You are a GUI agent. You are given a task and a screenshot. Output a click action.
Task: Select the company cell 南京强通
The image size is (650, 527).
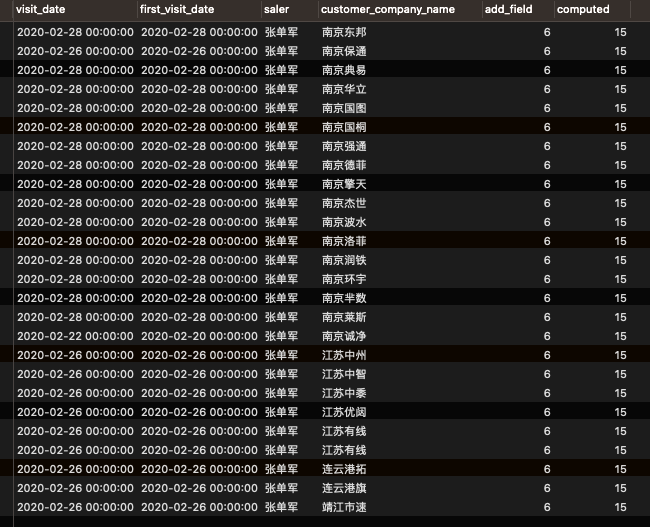[344, 146]
